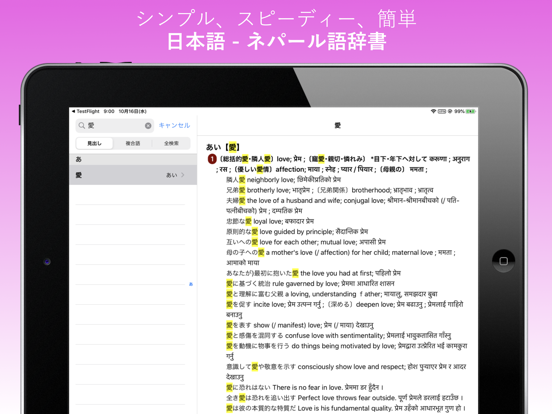Viewport: 552px width, 414px height.
Task: Click the red number 1 sense marker
Action: [212, 159]
